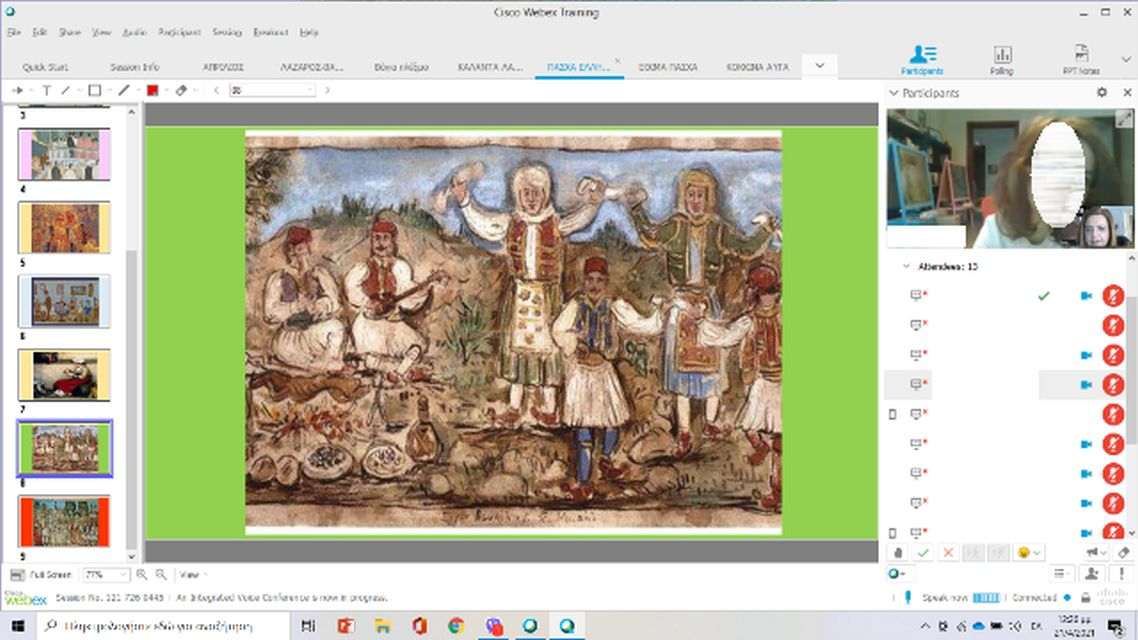The height and width of the screenshot is (640, 1138).
Task: Toggle camera of attendee with green check
Action: click(x=1086, y=296)
